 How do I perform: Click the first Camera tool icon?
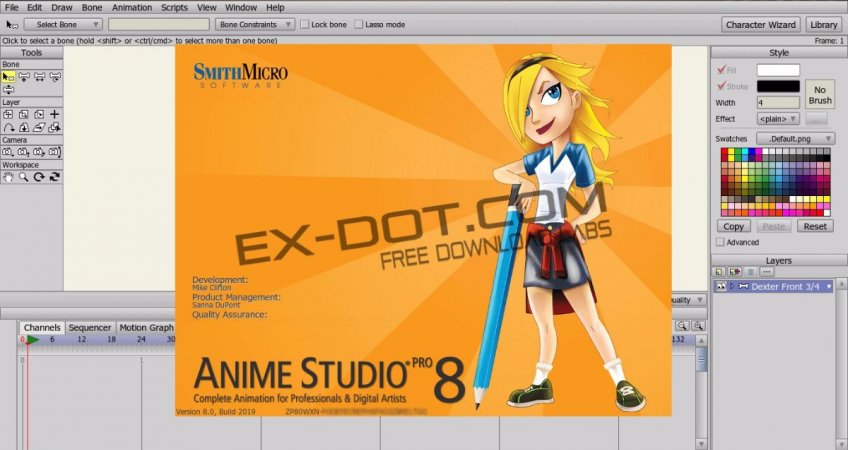[8, 152]
